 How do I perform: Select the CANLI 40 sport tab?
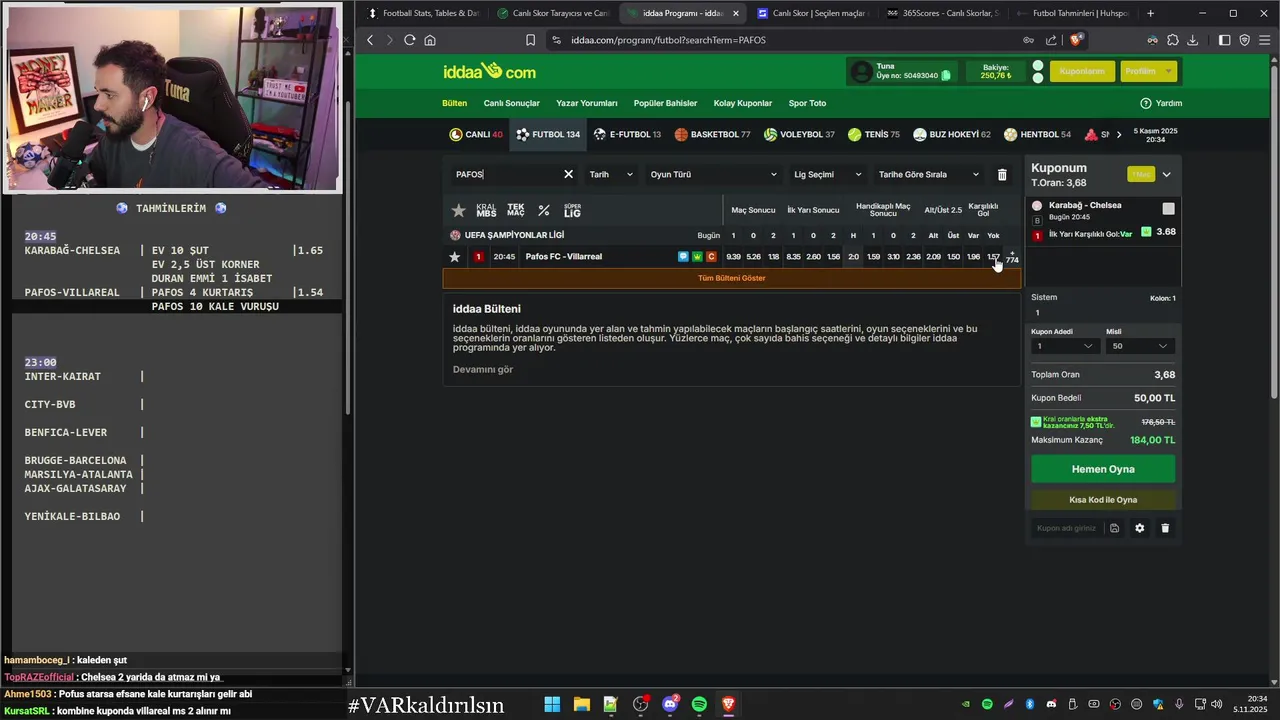(x=476, y=134)
